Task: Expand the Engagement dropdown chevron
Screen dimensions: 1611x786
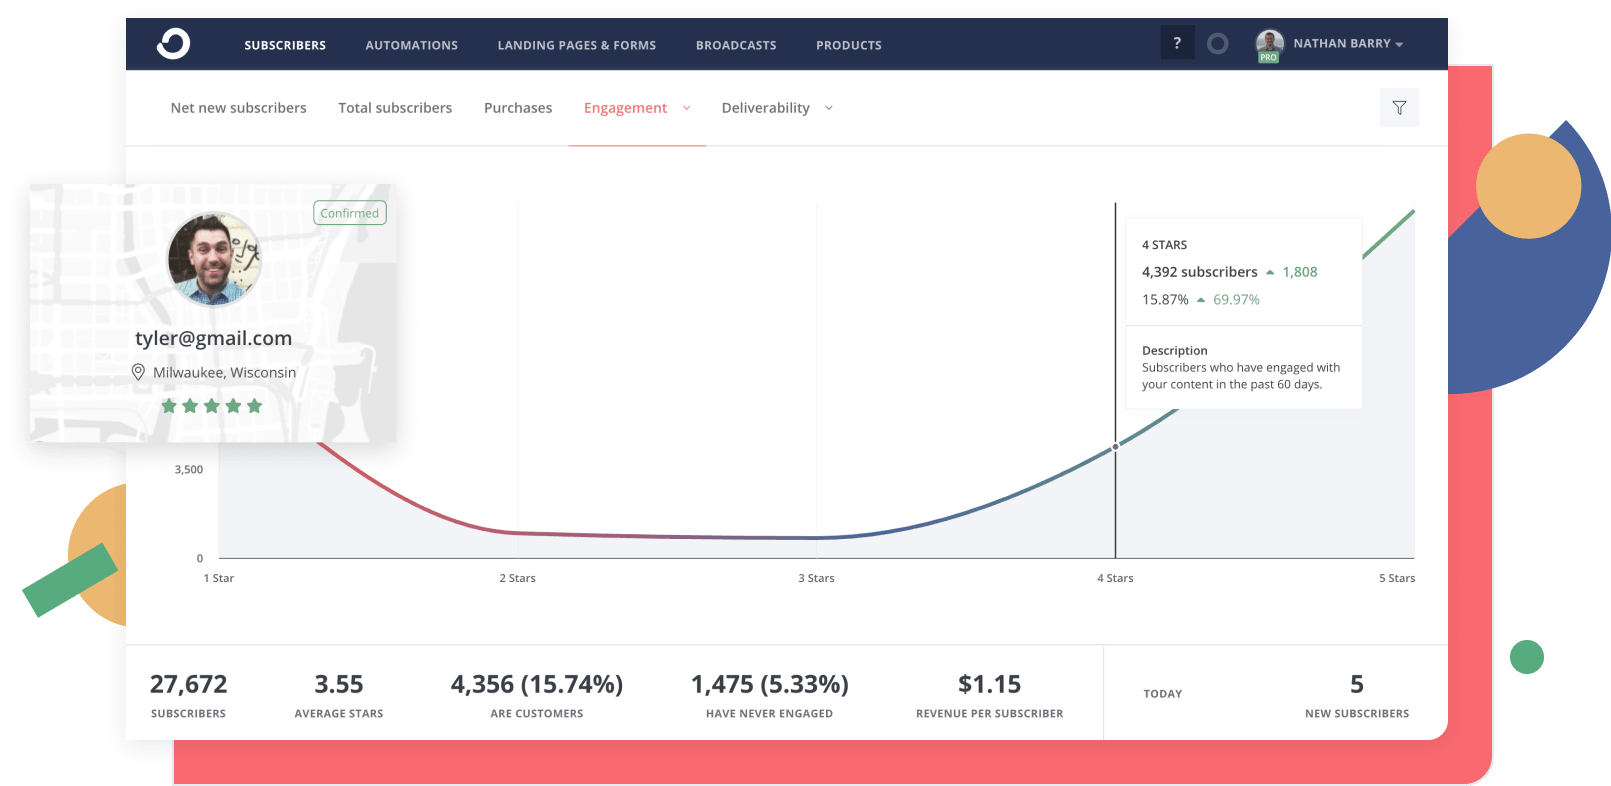Action: (x=687, y=108)
